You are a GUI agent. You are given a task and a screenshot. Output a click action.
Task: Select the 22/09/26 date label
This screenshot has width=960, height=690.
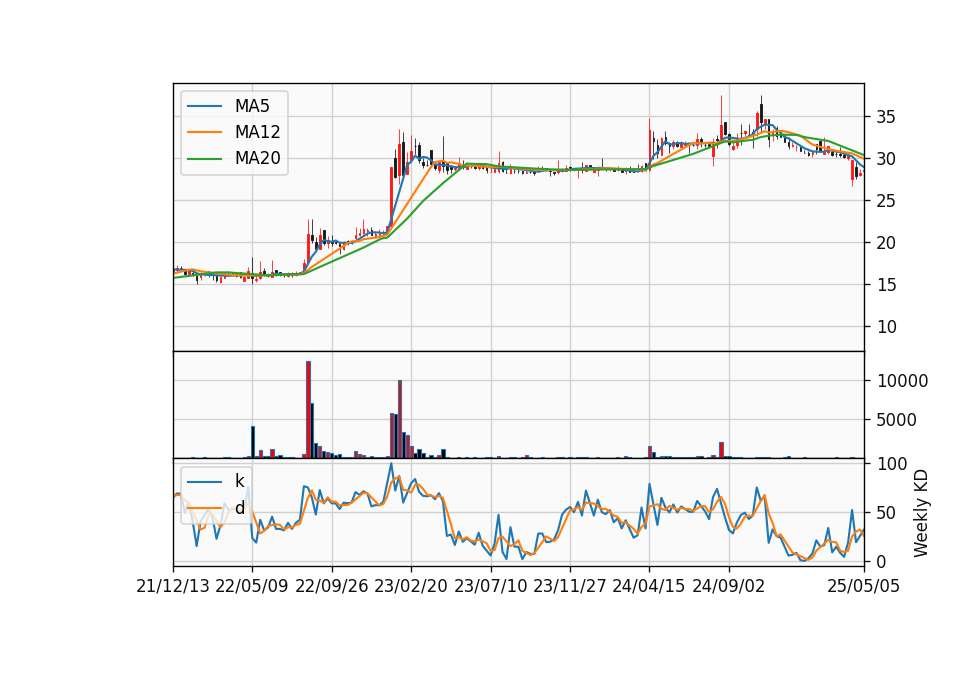(x=332, y=586)
